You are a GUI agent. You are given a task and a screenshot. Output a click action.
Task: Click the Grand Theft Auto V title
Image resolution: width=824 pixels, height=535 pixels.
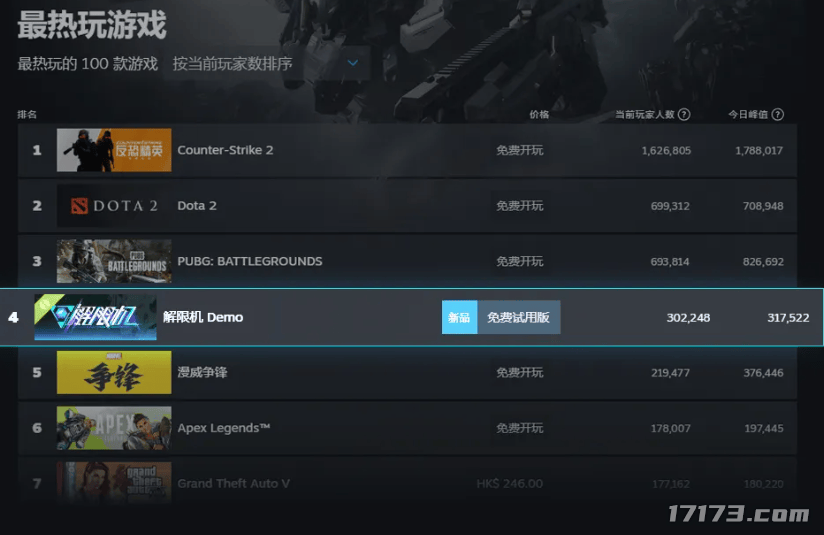(x=233, y=483)
